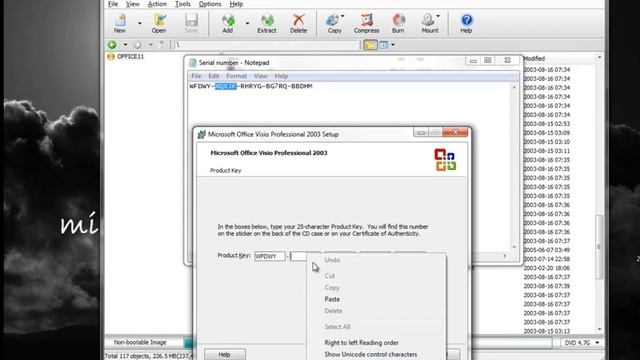Screen dimensions: 640x360
Task: Click the Notepad title bar icon
Action: 192,62
